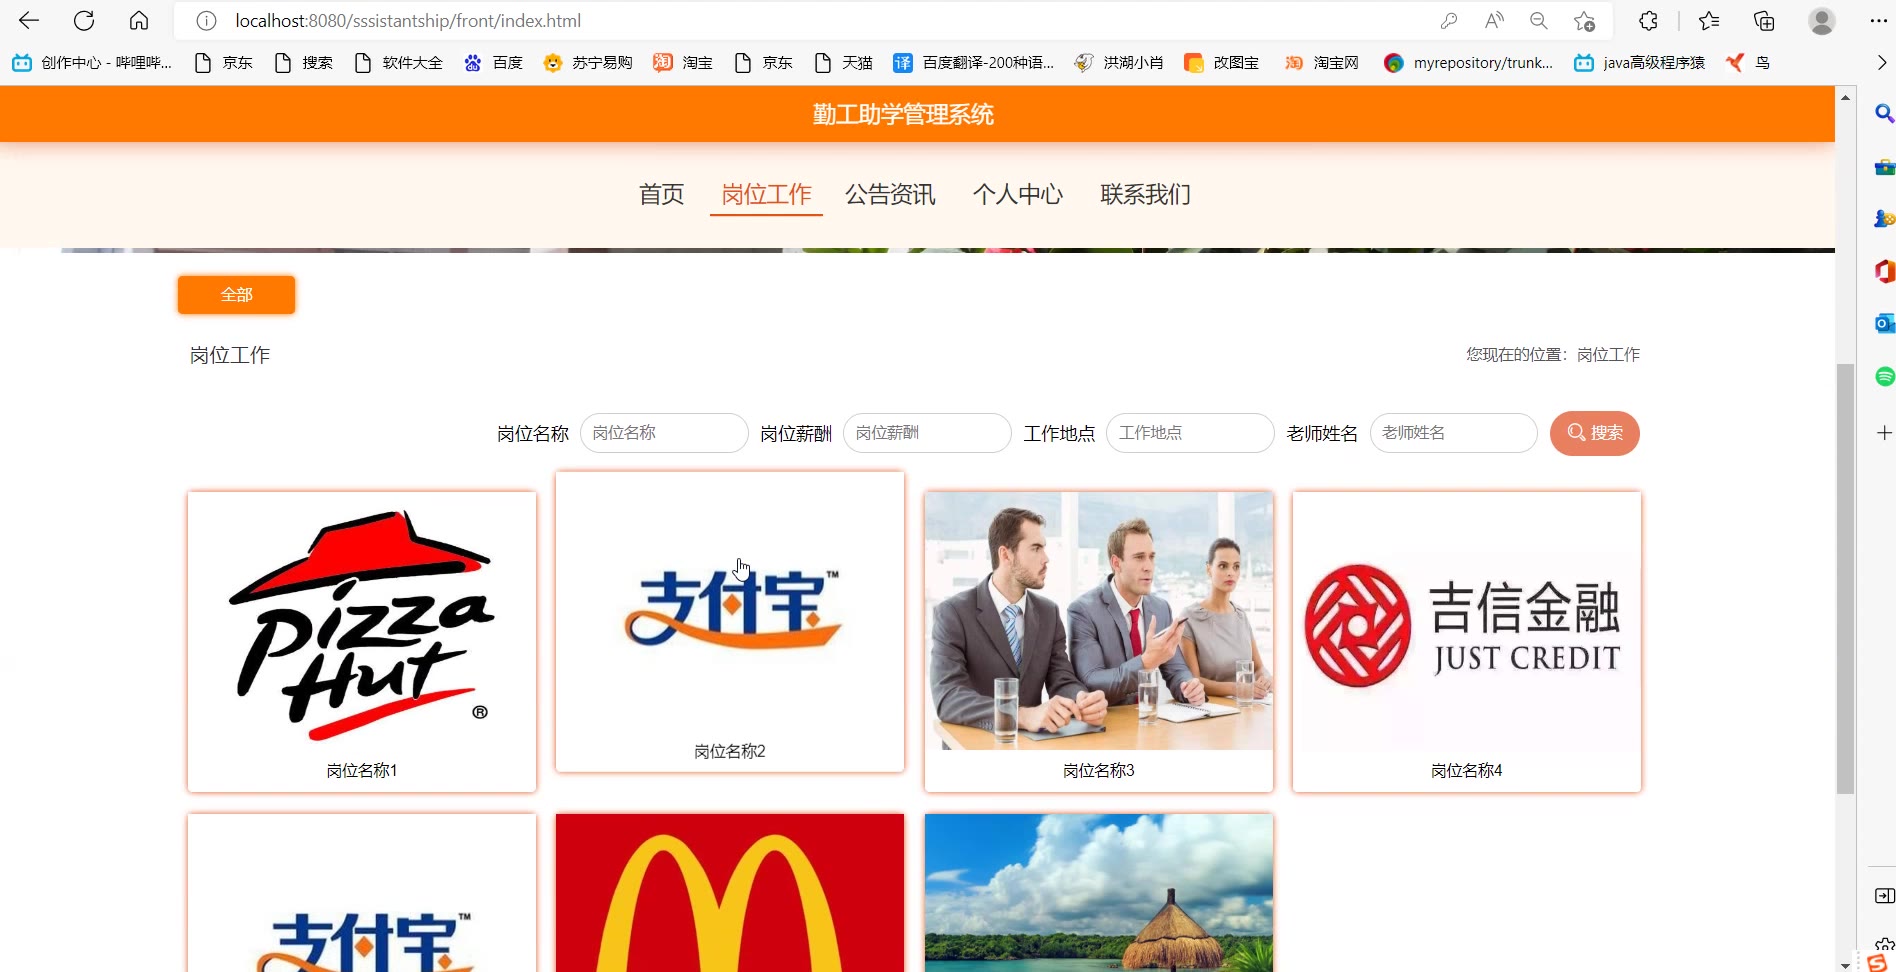
Task: Open the java高级程序猿 bookmark
Action: pyautogui.click(x=1640, y=63)
